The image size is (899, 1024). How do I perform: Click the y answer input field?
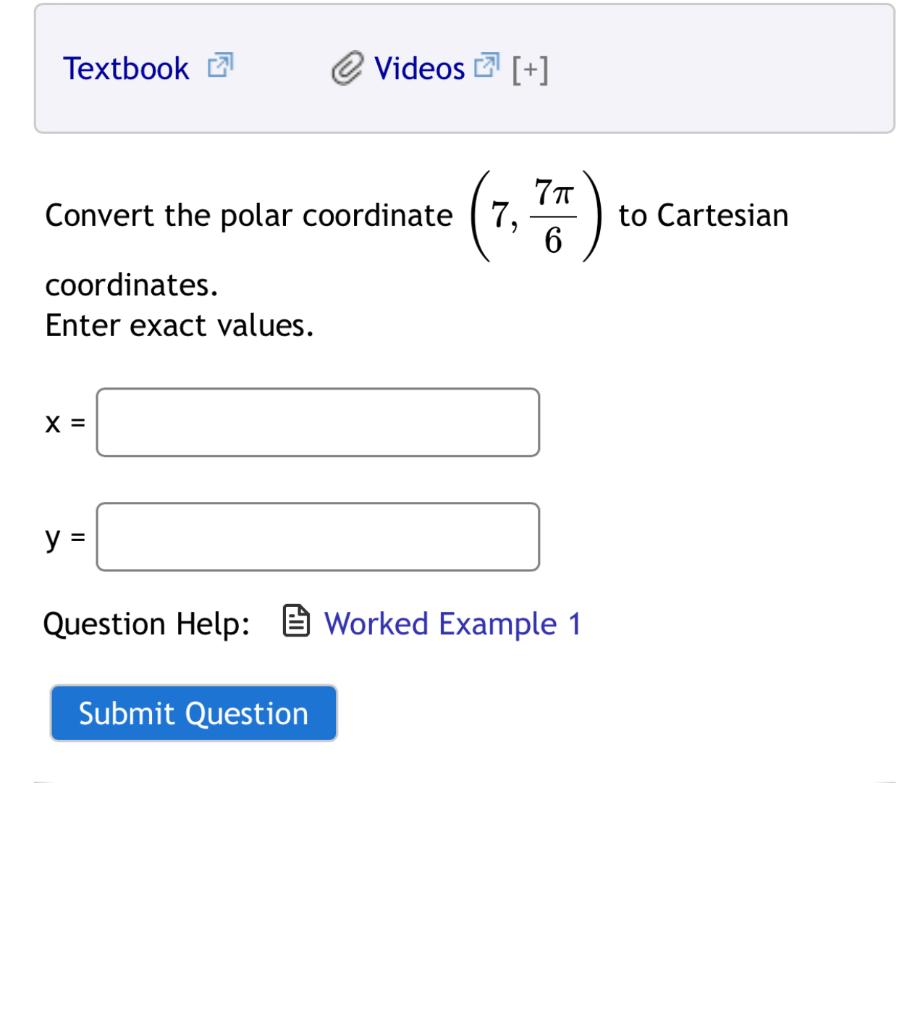[x=318, y=536]
